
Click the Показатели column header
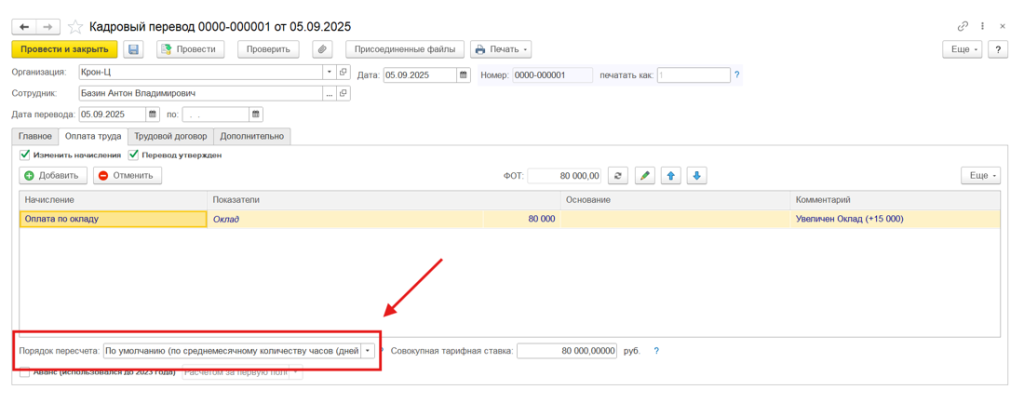tap(384, 200)
